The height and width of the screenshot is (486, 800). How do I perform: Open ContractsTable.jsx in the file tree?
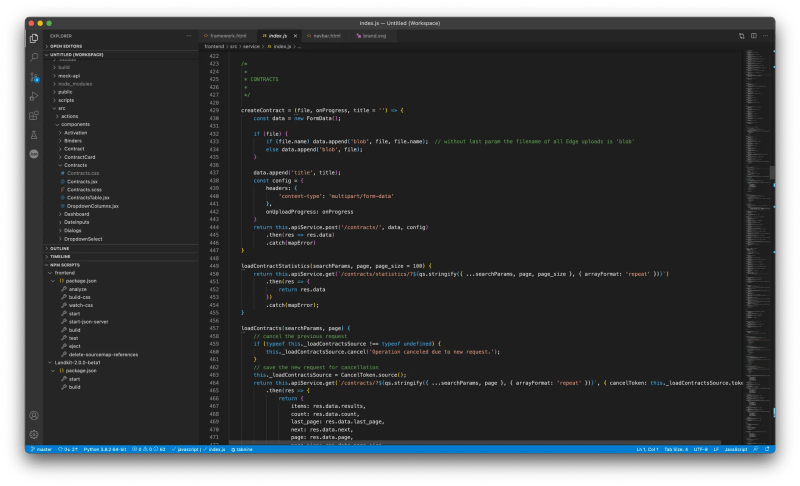(88, 198)
